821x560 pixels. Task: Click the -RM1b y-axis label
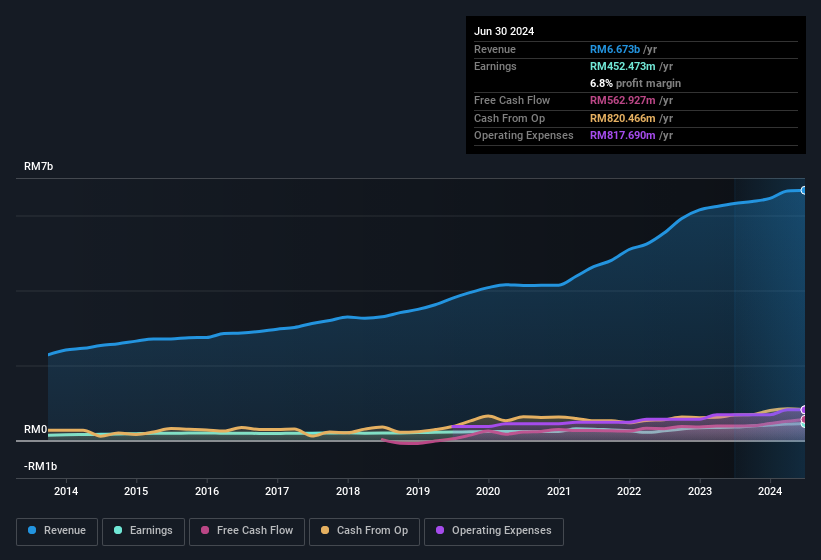40,466
